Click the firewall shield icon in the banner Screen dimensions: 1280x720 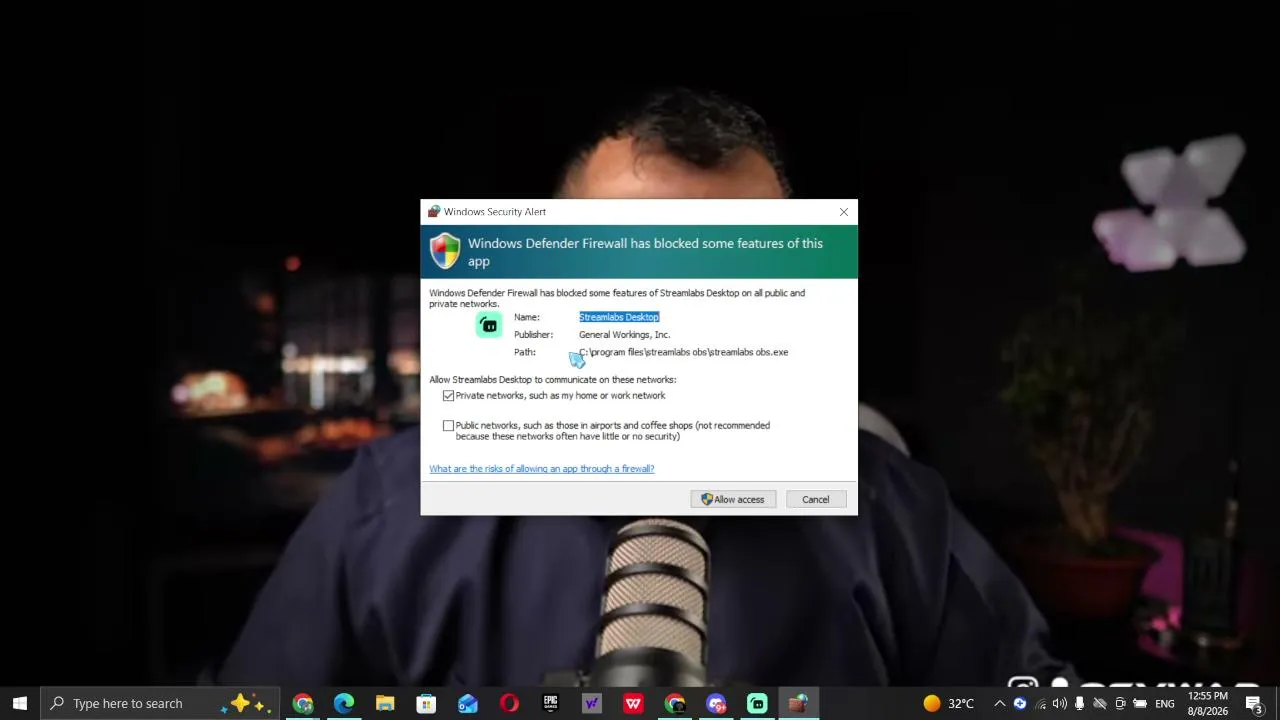445,251
